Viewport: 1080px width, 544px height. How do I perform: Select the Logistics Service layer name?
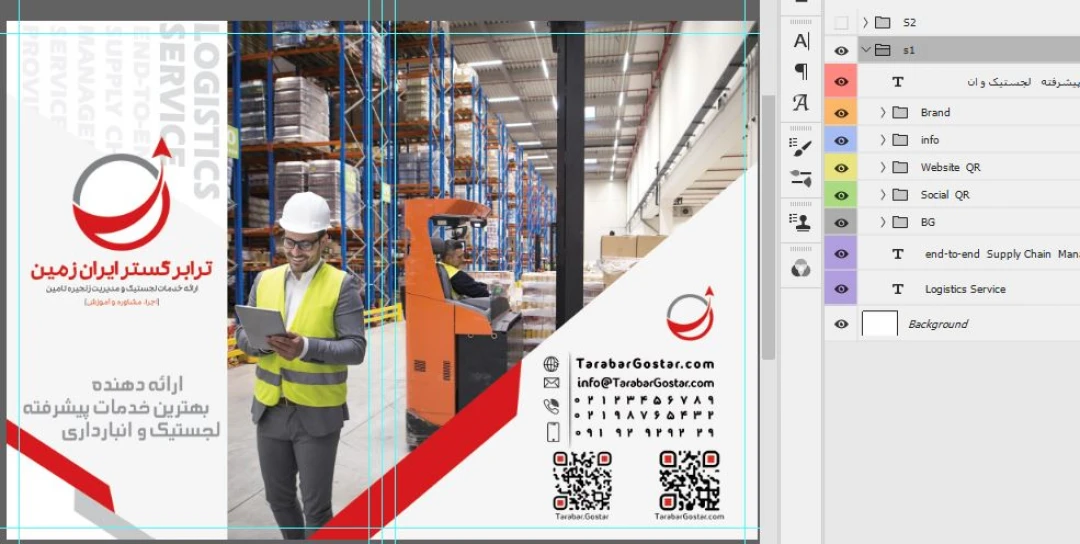point(965,289)
